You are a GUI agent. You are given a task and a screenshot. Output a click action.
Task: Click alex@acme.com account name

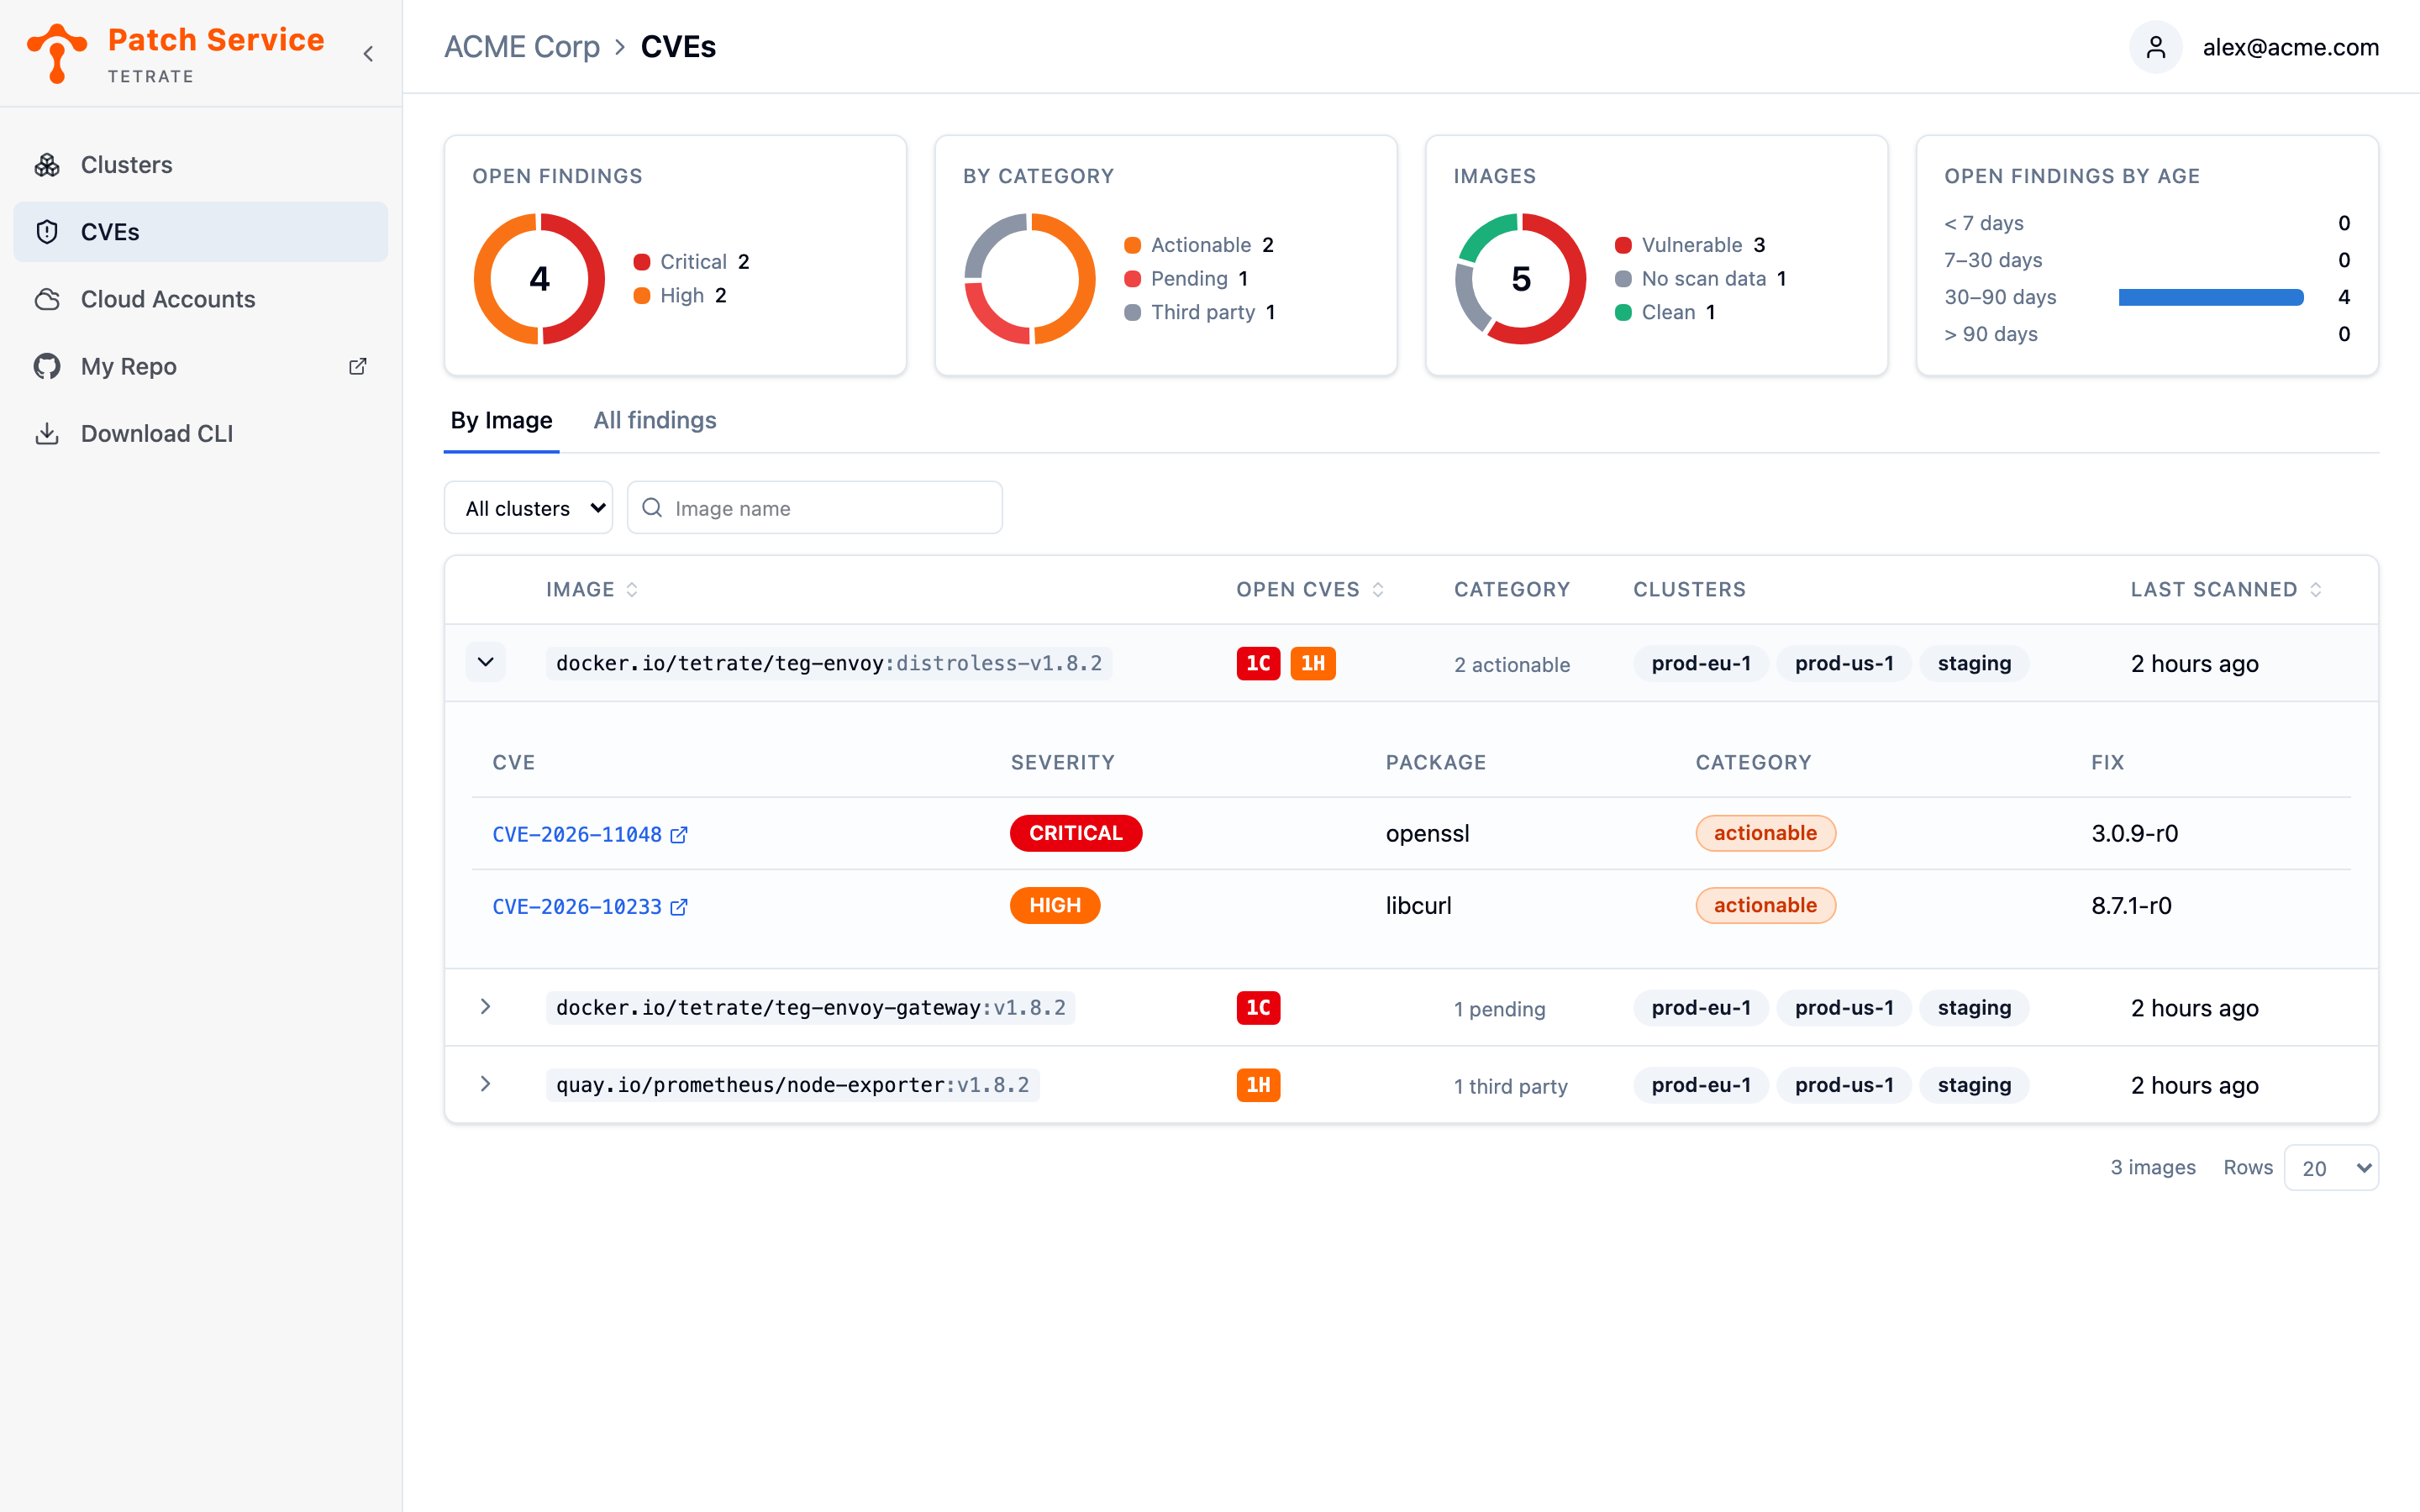click(2290, 47)
